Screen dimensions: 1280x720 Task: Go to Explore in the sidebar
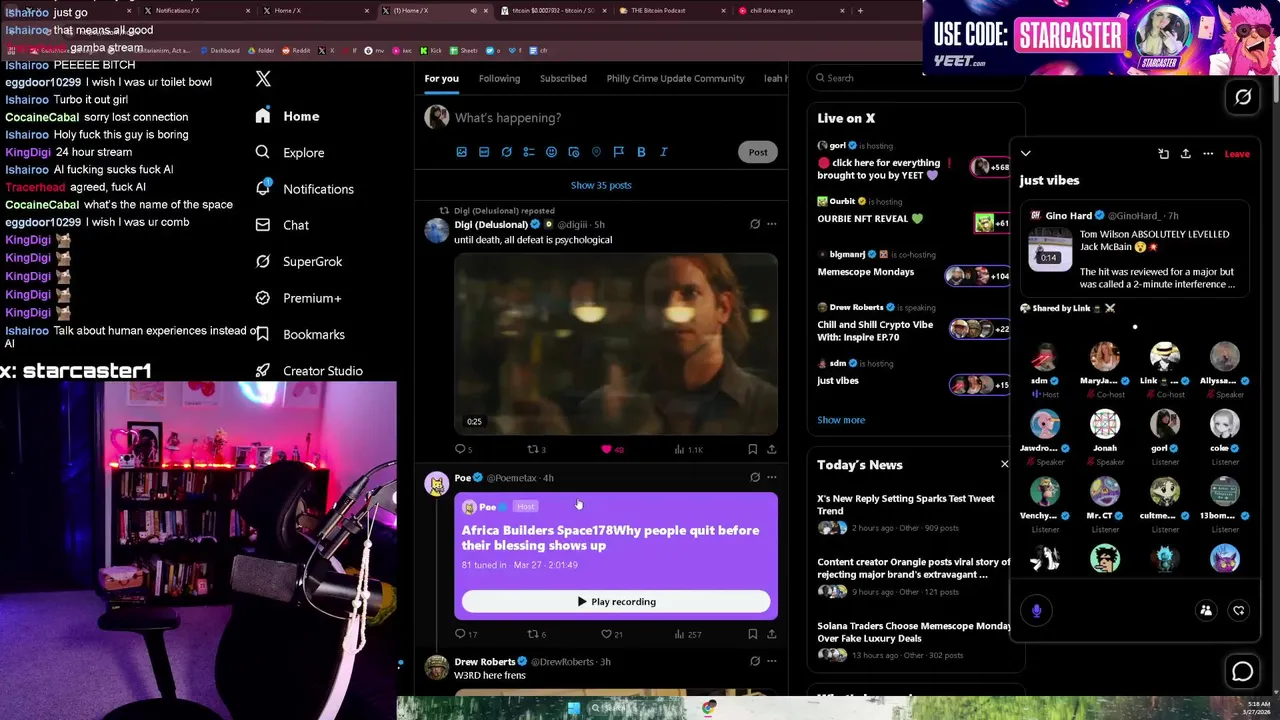(289, 152)
